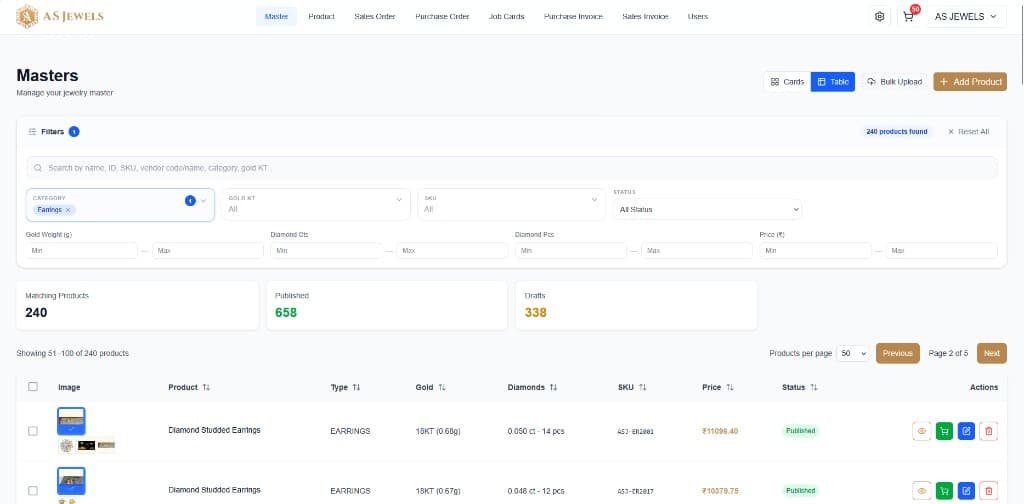Click Published status badge of ASJ-ER2001
This screenshot has width=1024, height=504.
pos(800,431)
